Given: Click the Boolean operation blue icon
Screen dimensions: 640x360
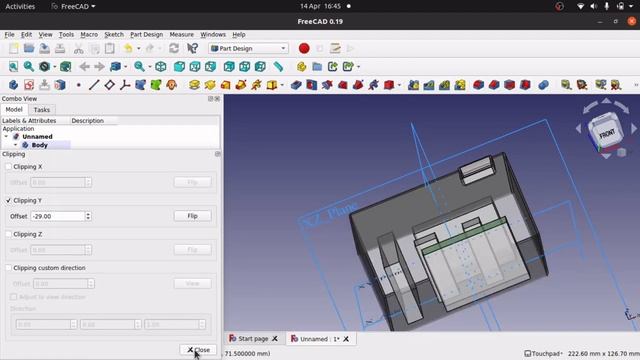Looking at the screenshot, I should click(x=543, y=85).
